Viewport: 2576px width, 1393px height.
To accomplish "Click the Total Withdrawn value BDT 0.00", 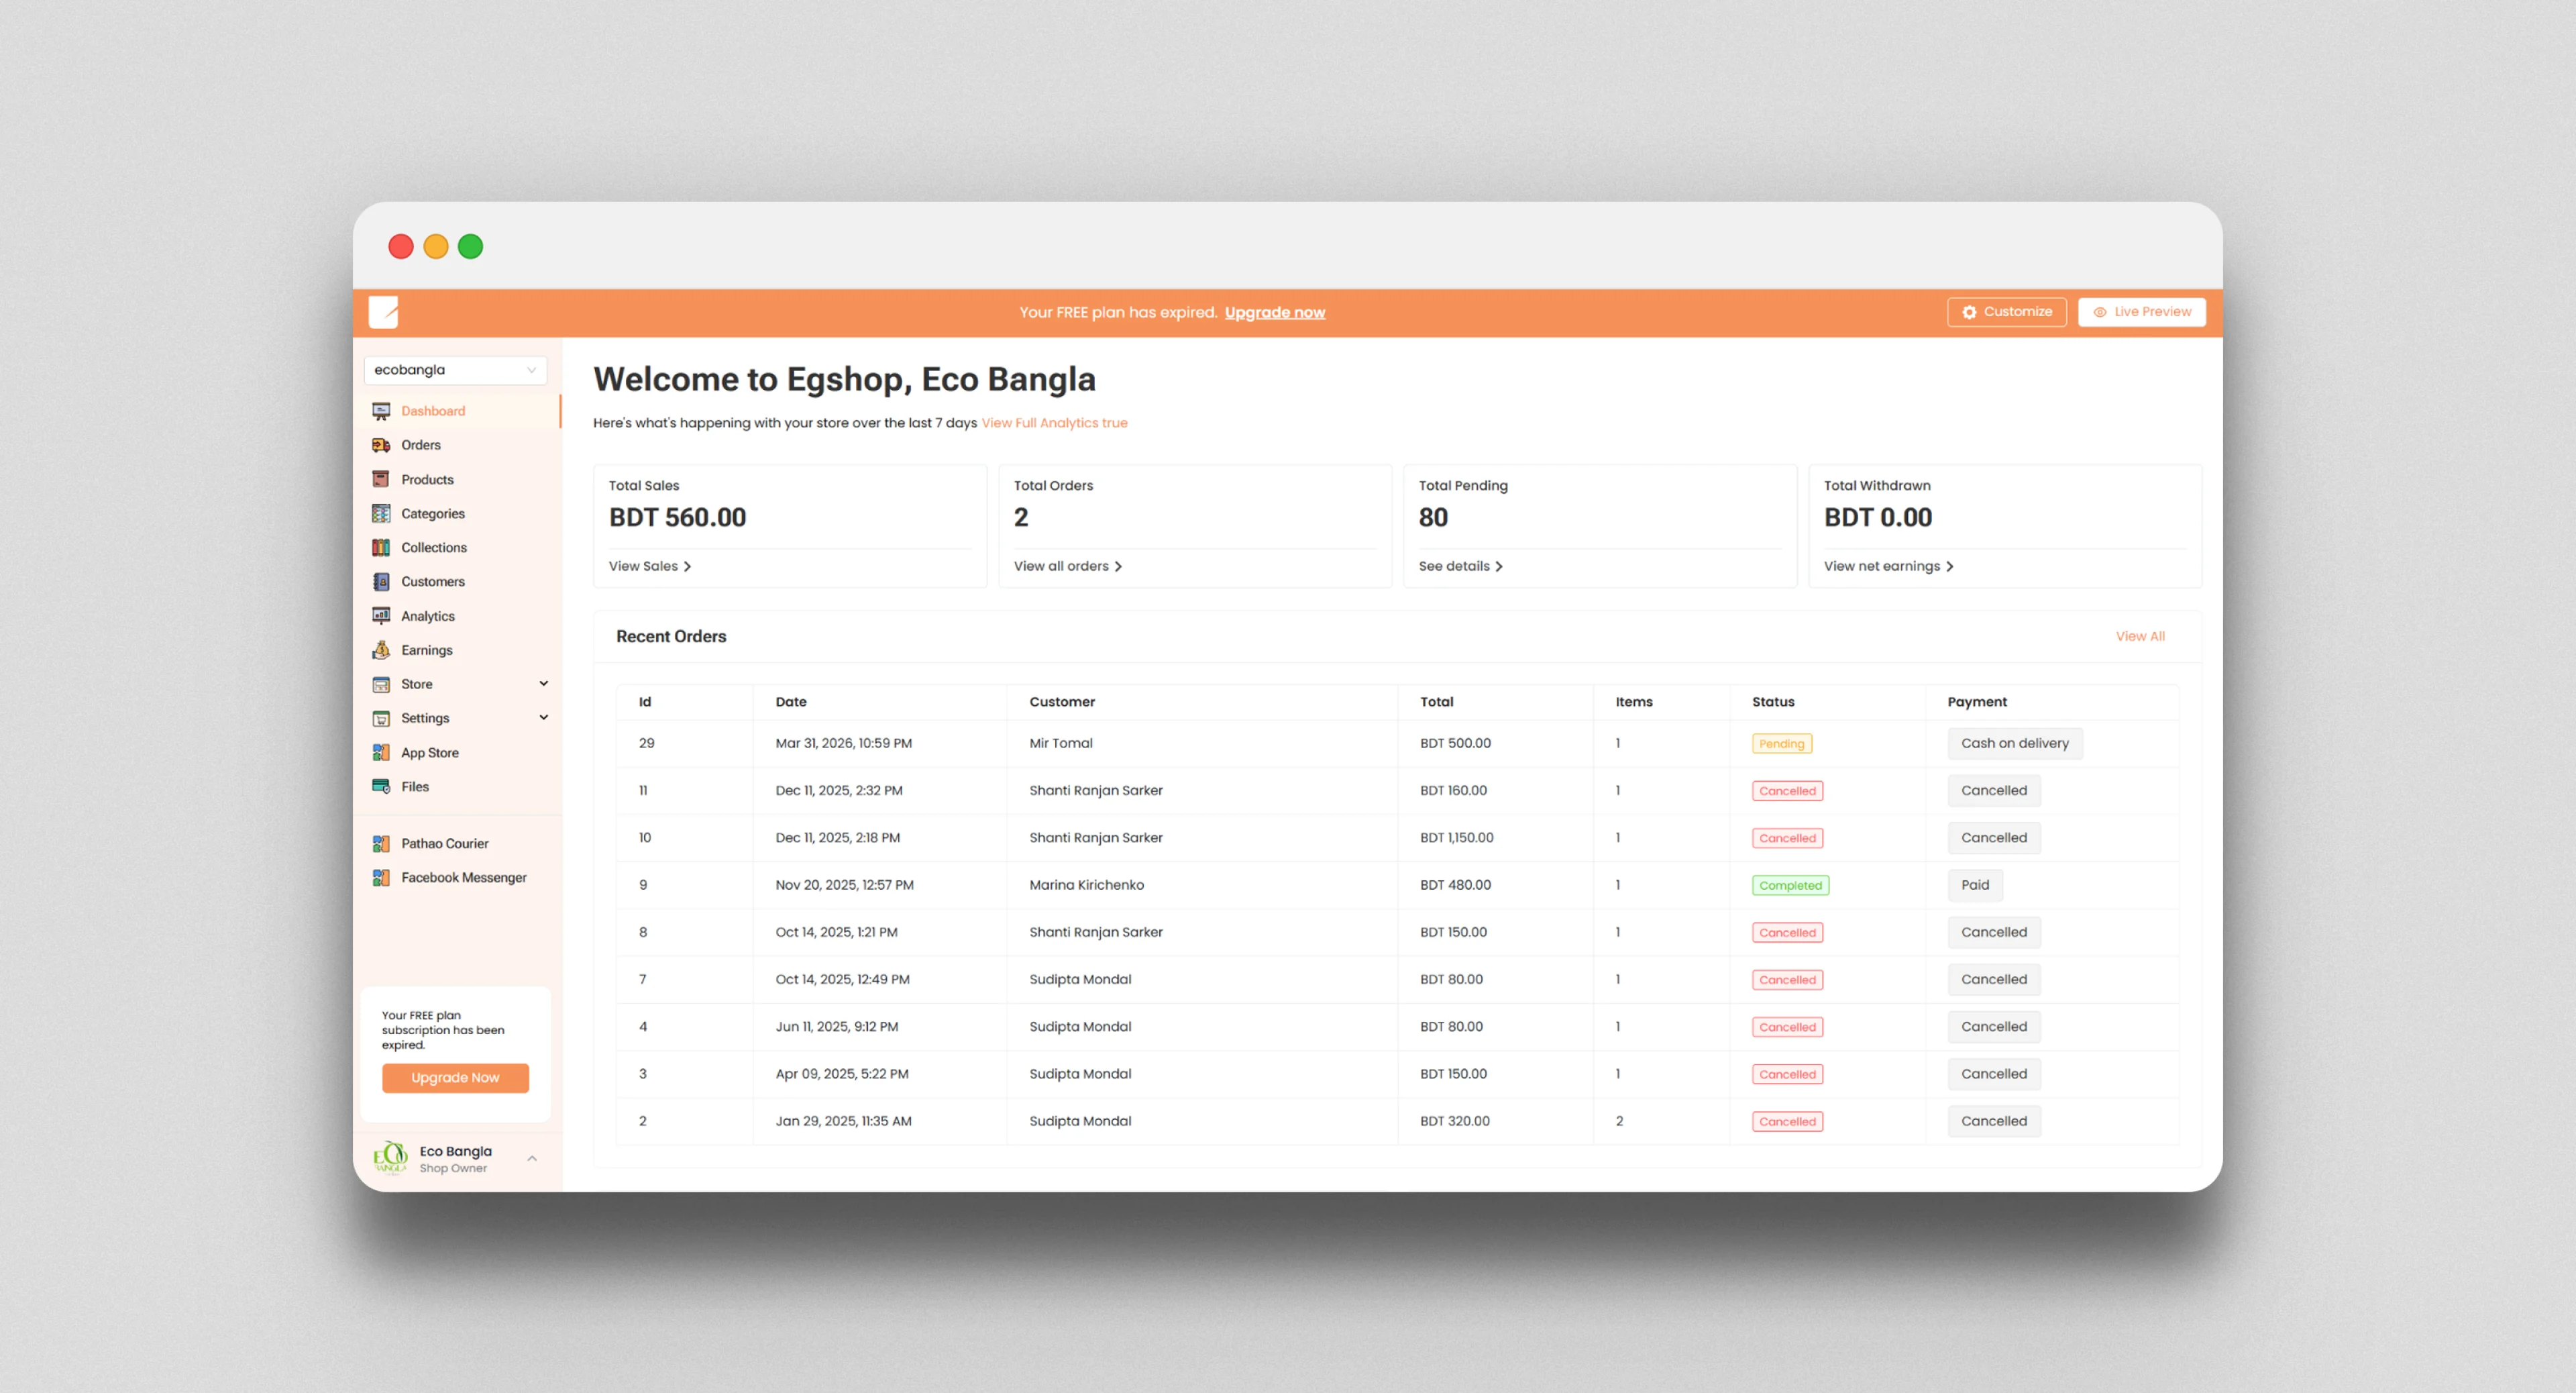I will click(1878, 518).
